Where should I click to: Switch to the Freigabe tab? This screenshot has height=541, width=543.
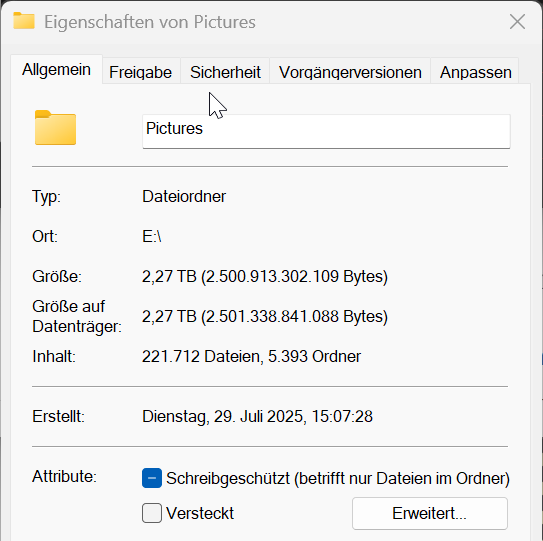(x=141, y=72)
